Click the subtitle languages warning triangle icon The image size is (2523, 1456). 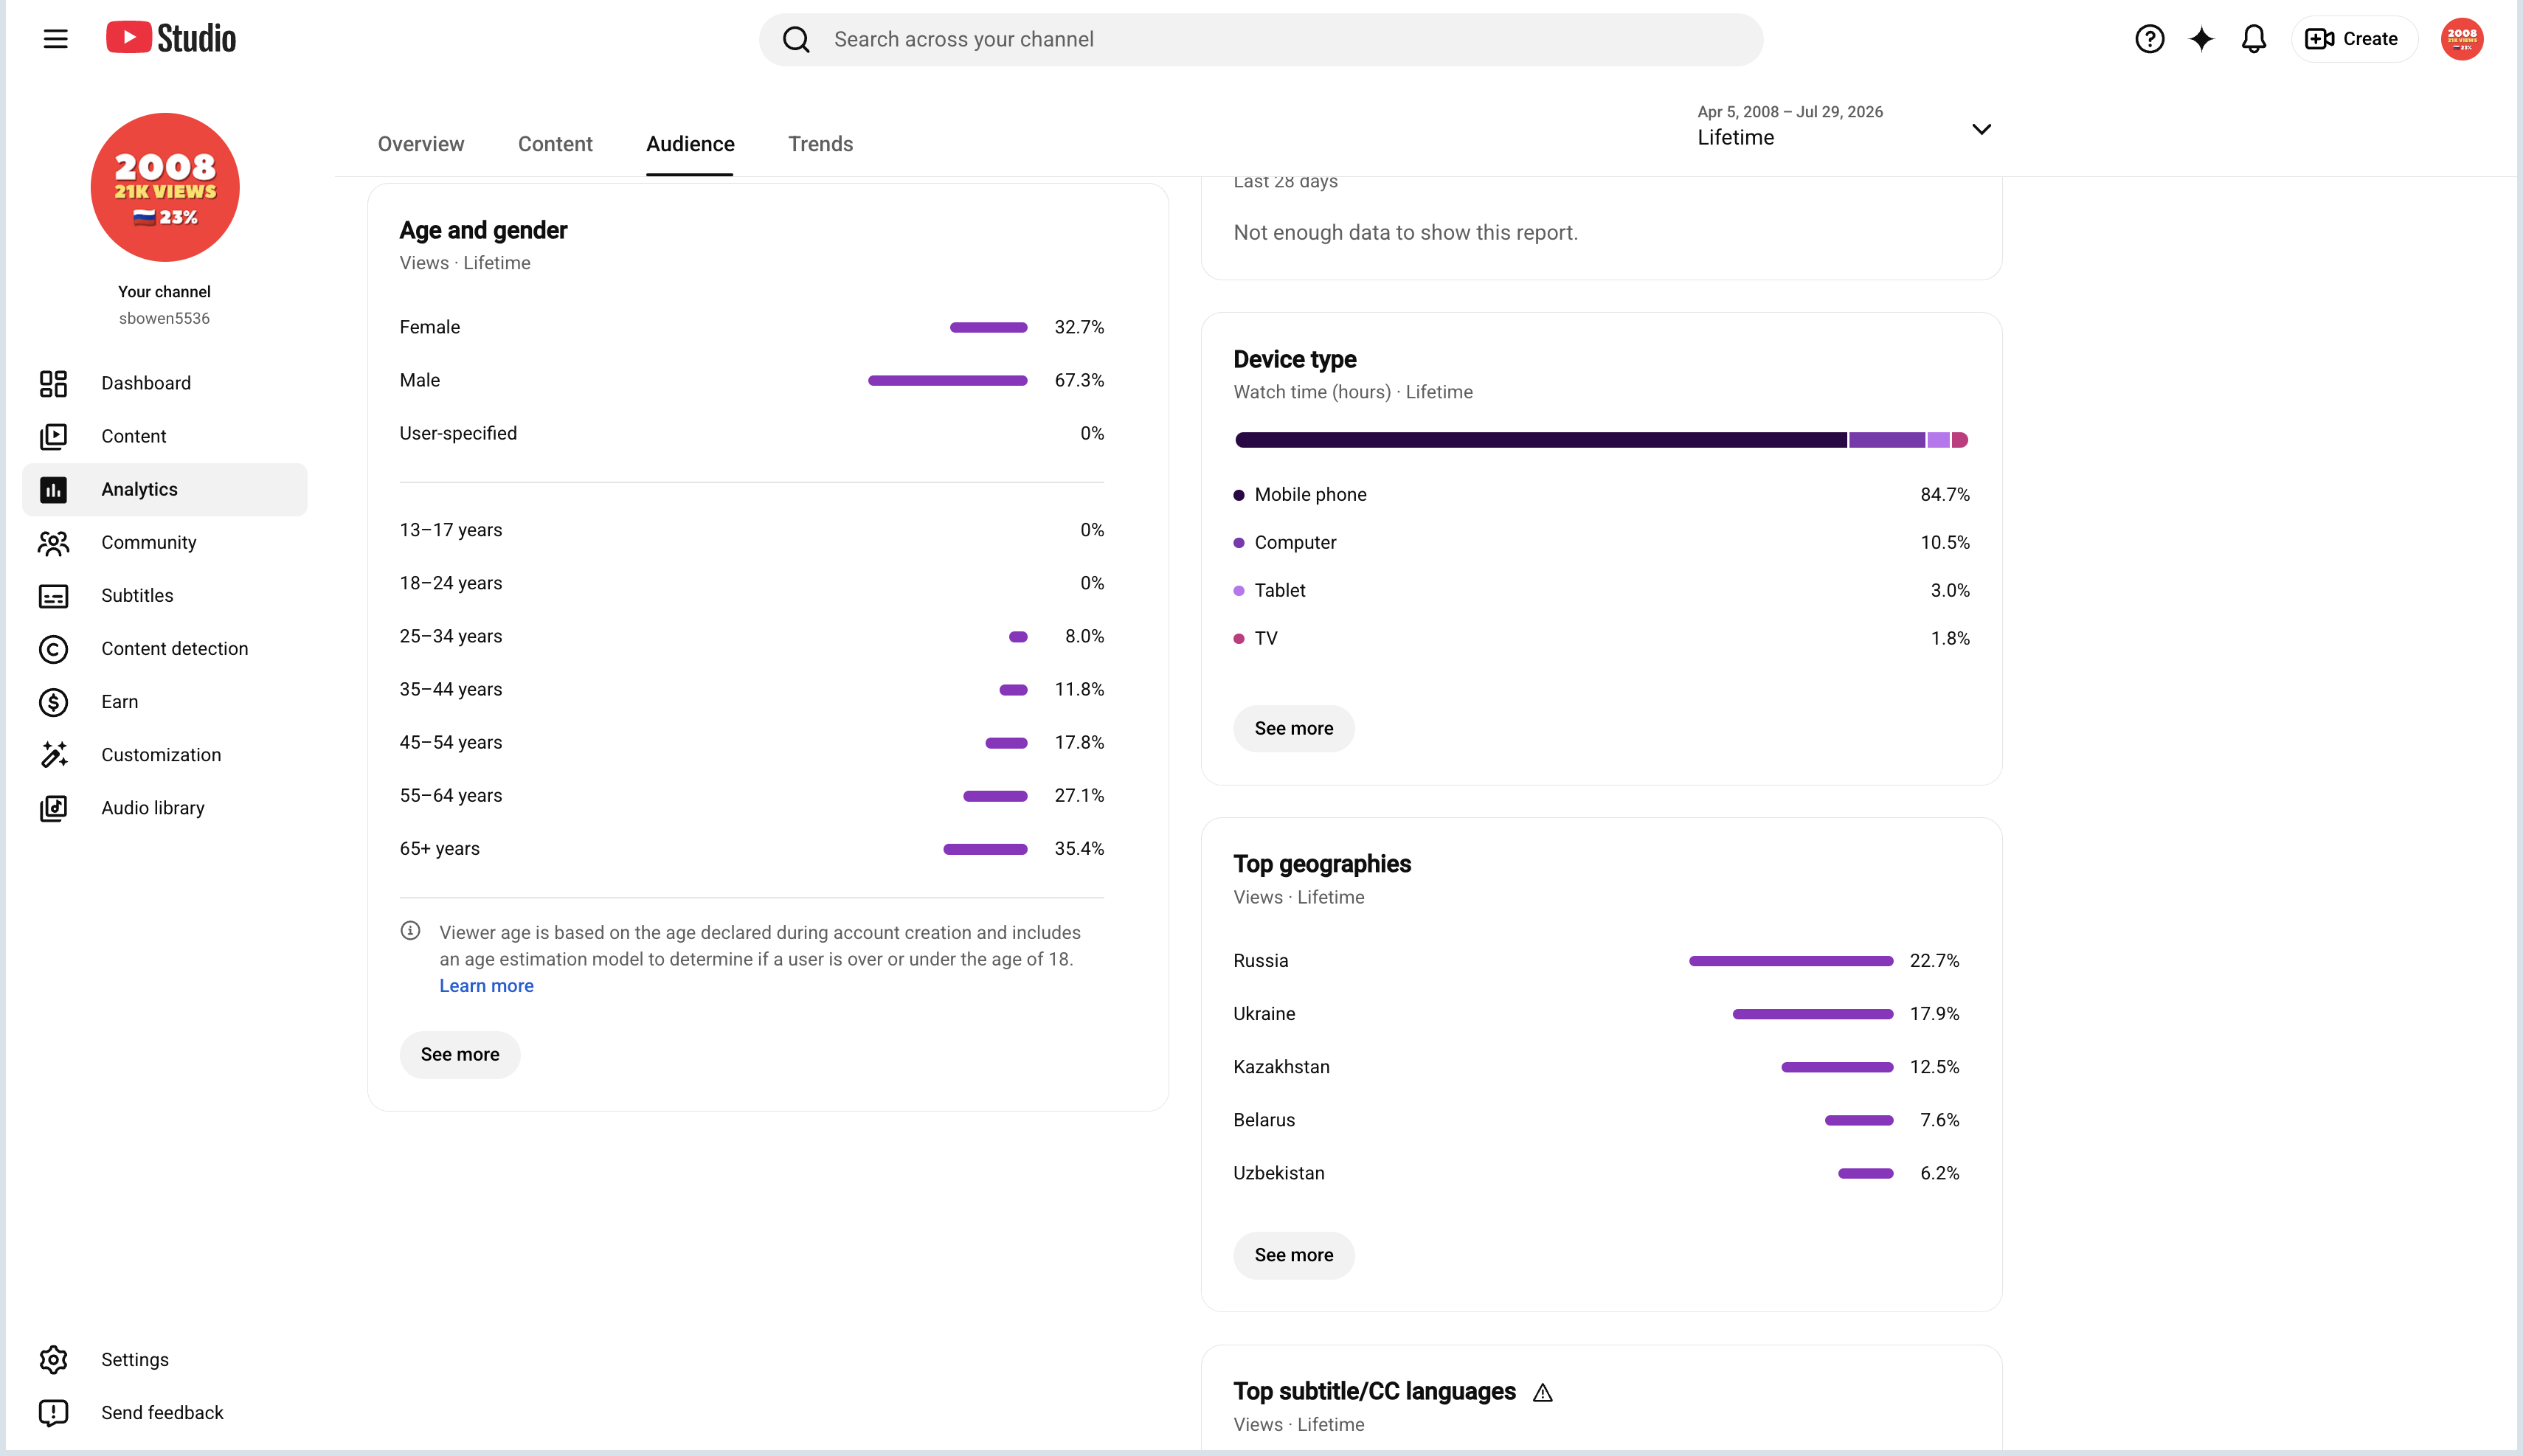tap(1542, 1392)
